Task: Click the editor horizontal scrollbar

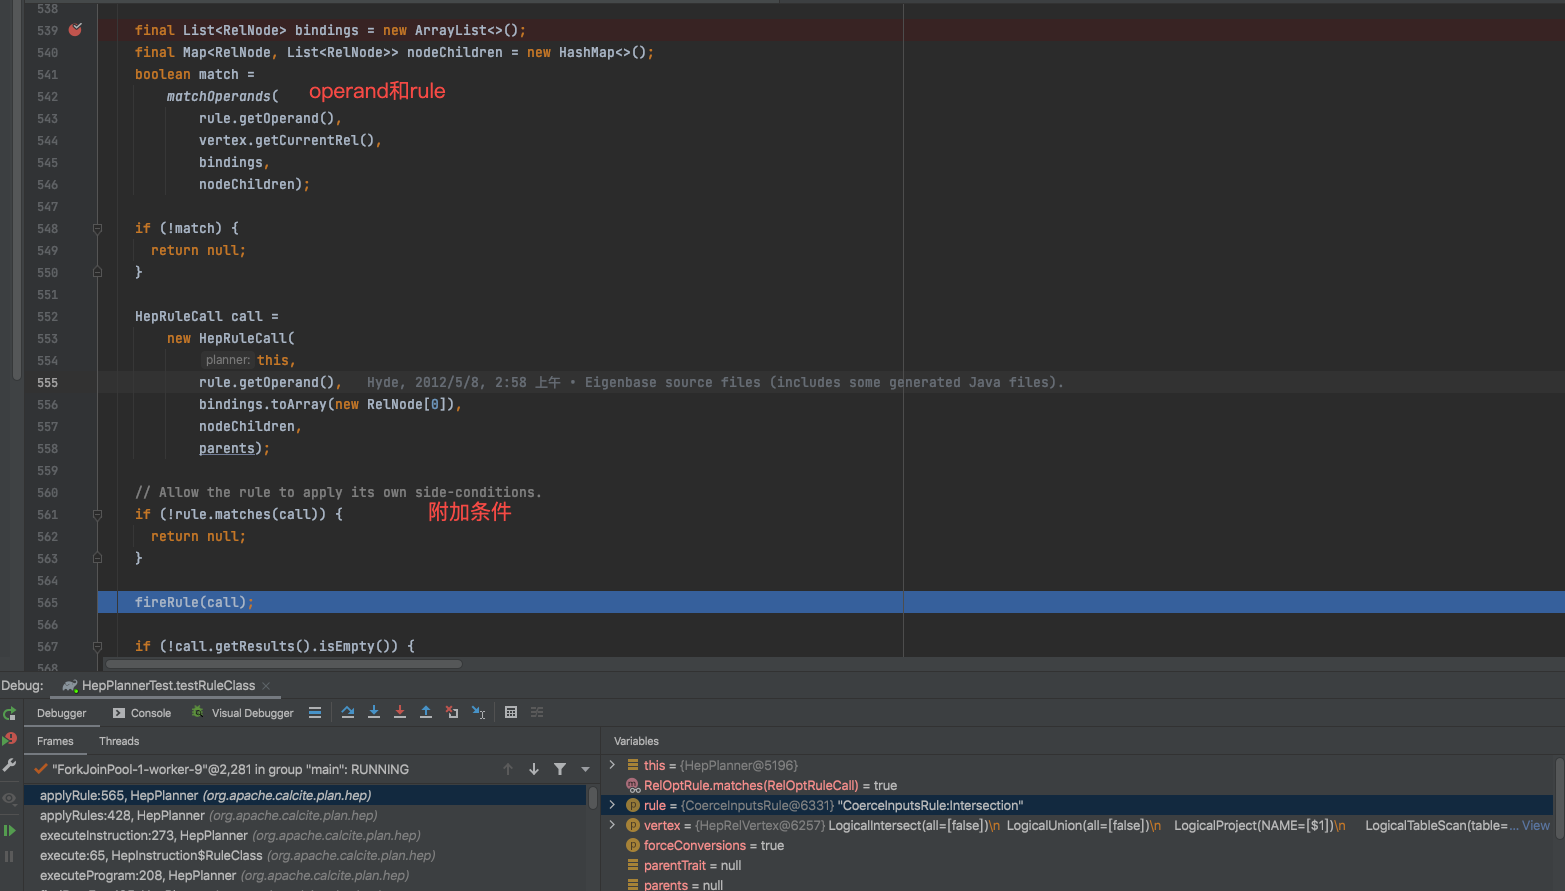Action: coord(284,663)
